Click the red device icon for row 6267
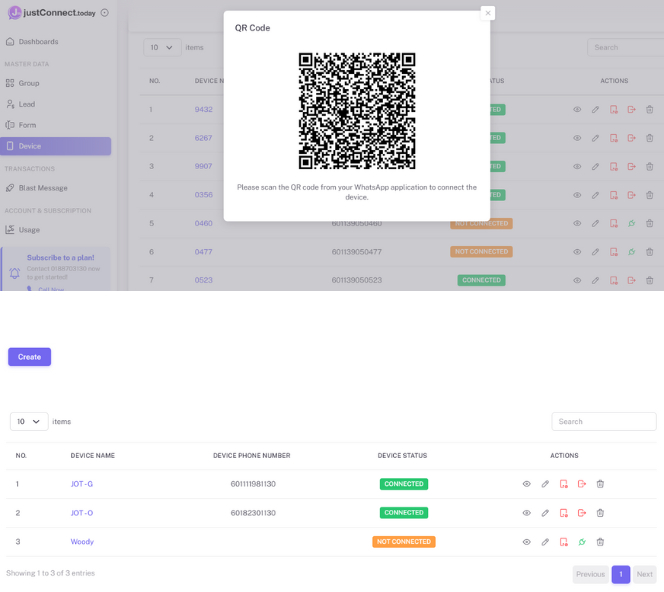The image size is (664, 592). pyautogui.click(x=614, y=138)
